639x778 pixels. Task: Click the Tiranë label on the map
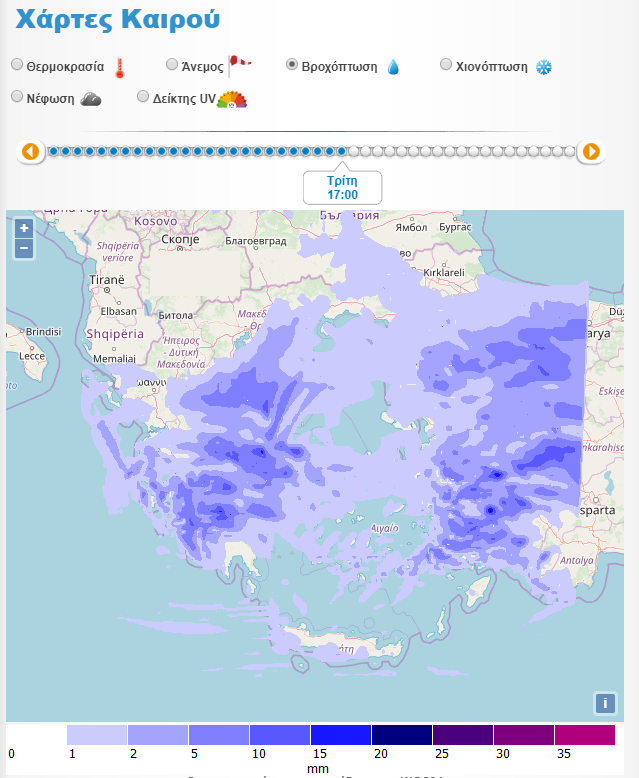pyautogui.click(x=107, y=280)
